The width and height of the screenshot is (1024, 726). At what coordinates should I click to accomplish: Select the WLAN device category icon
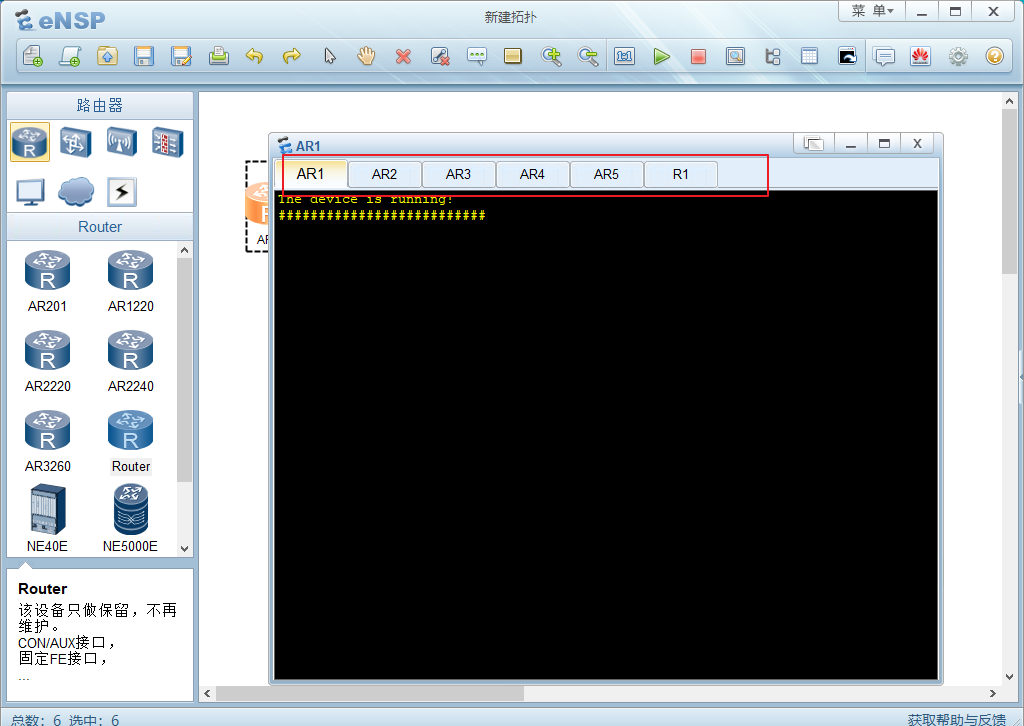point(121,142)
